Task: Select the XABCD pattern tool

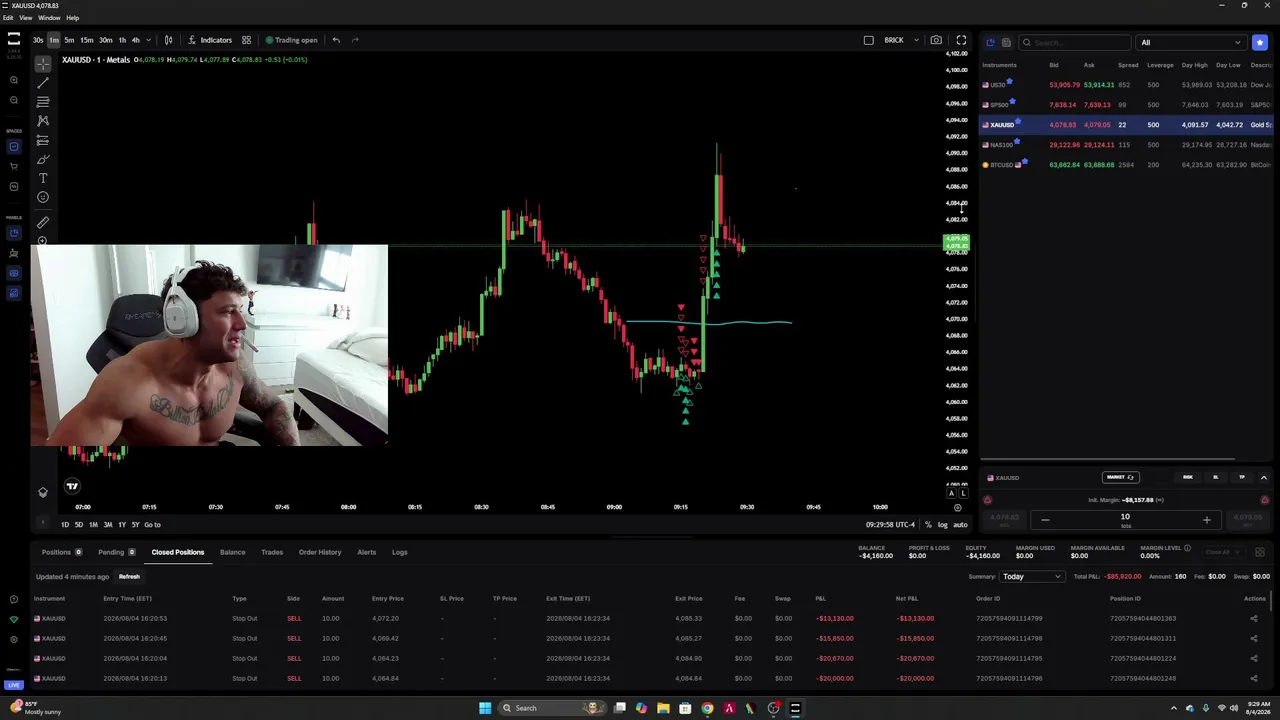Action: pyautogui.click(x=43, y=120)
